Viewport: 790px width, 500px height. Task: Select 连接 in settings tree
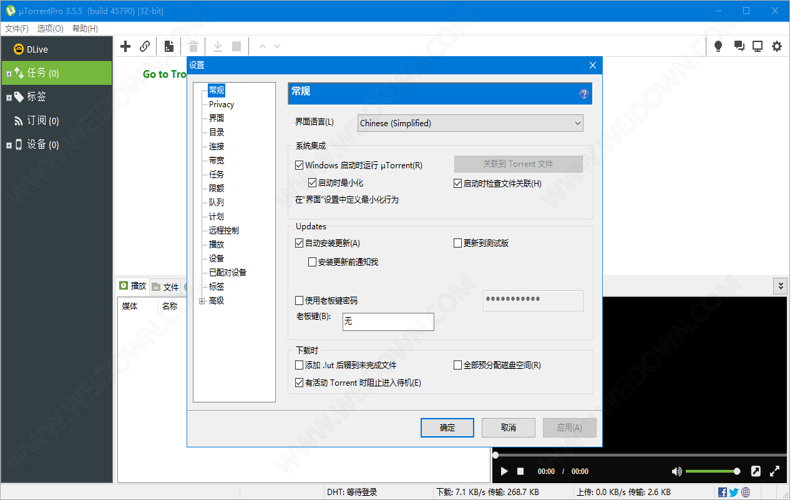point(216,146)
